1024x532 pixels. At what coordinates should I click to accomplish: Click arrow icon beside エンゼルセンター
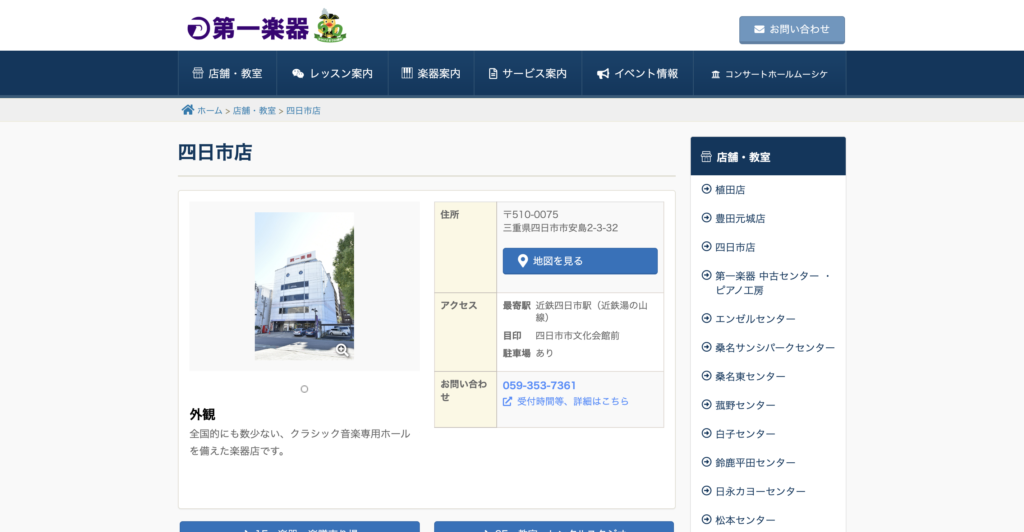706,319
